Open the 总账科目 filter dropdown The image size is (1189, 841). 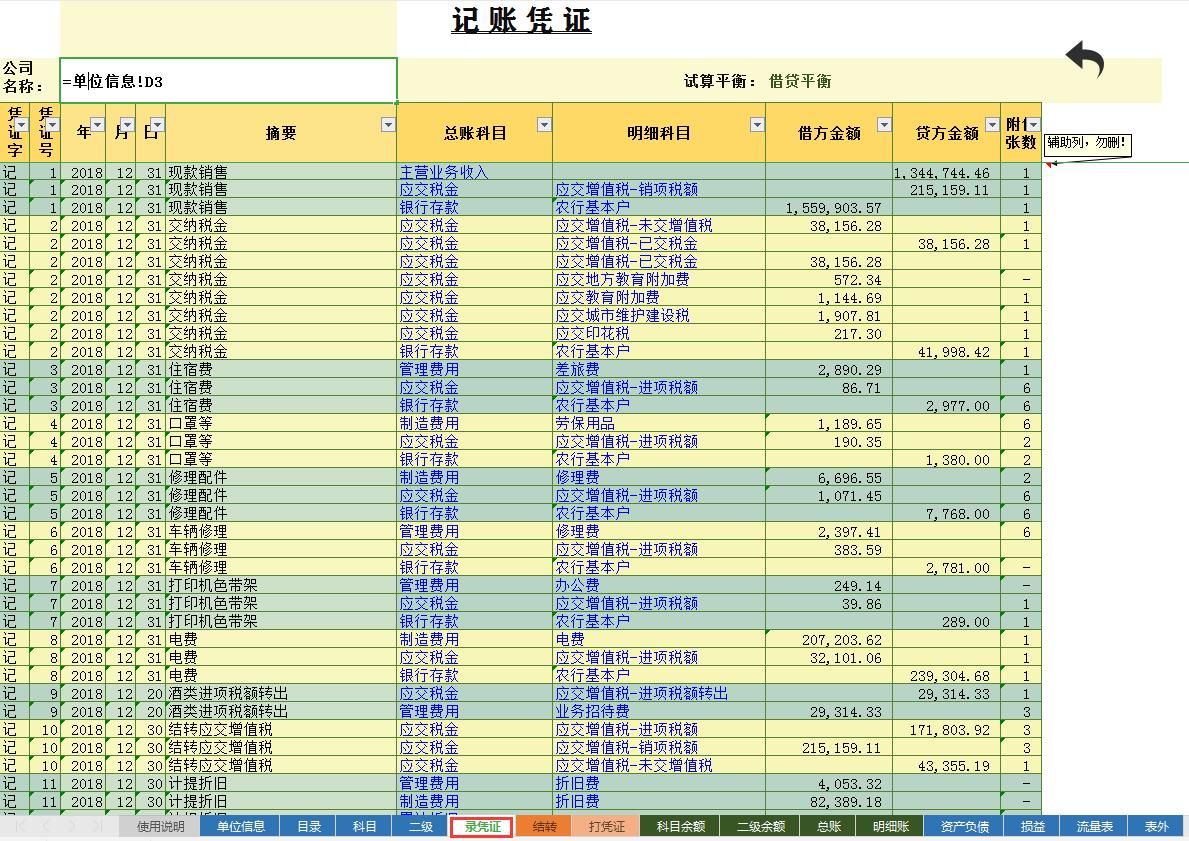(x=544, y=124)
